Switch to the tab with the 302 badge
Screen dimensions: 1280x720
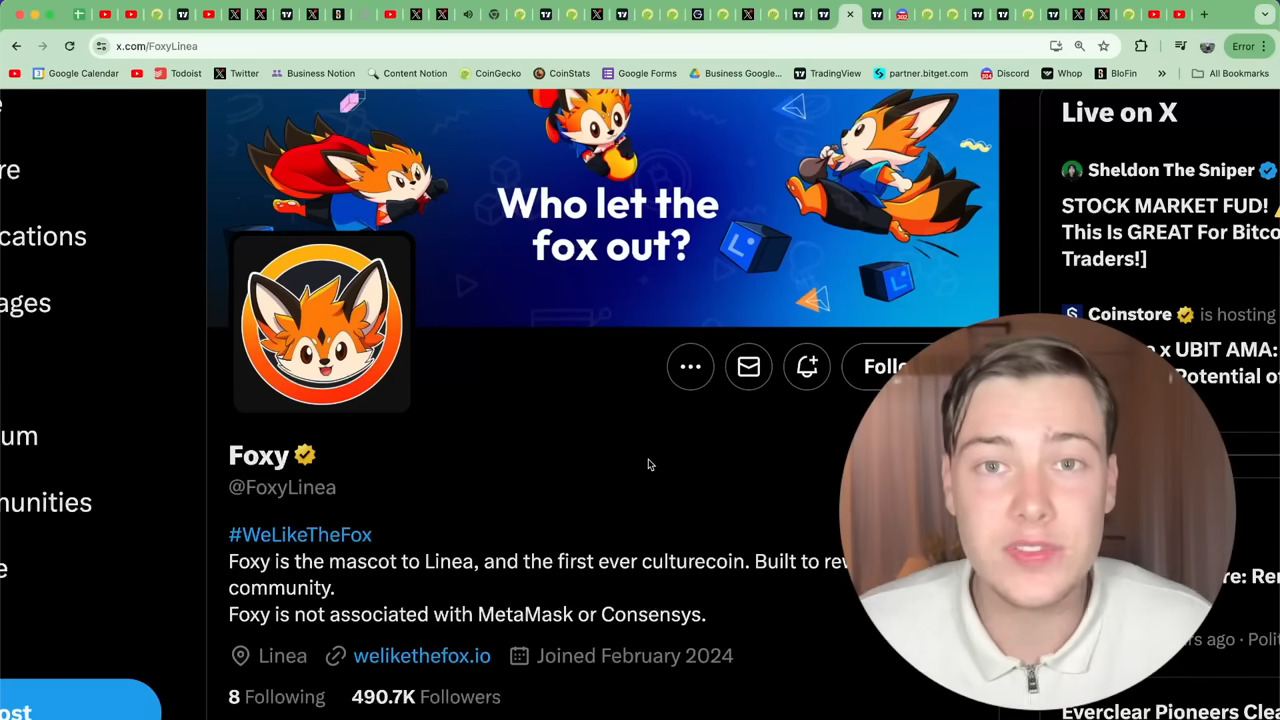(902, 15)
